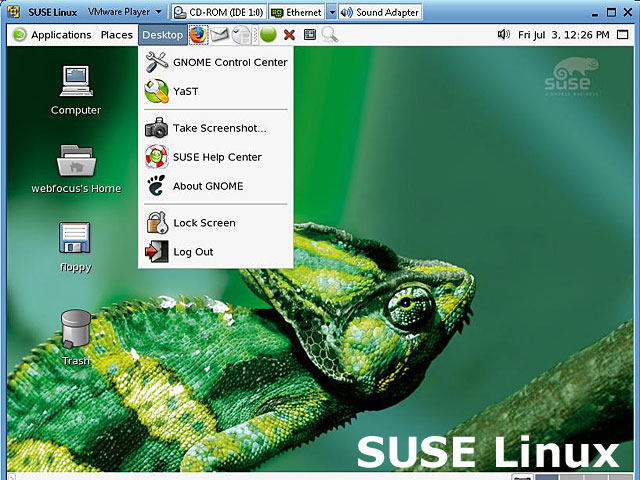Choose GNOME Control Center from menu
Screen dimensions: 640x480
[229, 62]
